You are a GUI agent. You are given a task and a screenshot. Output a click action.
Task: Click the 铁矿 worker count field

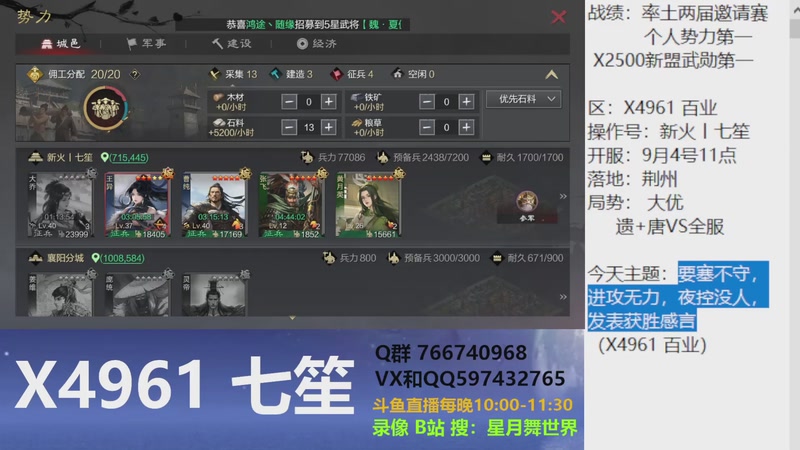[446, 102]
